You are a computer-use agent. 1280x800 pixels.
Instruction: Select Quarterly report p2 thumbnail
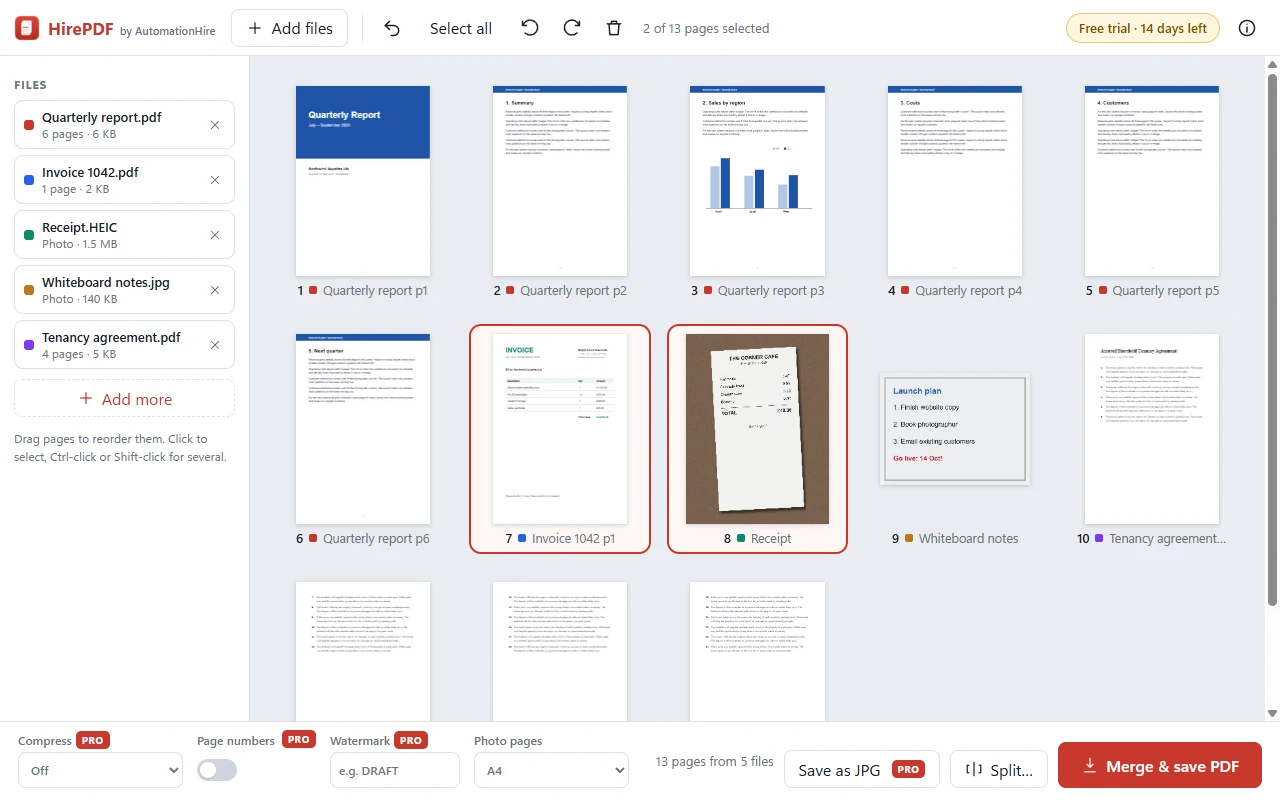(560, 181)
